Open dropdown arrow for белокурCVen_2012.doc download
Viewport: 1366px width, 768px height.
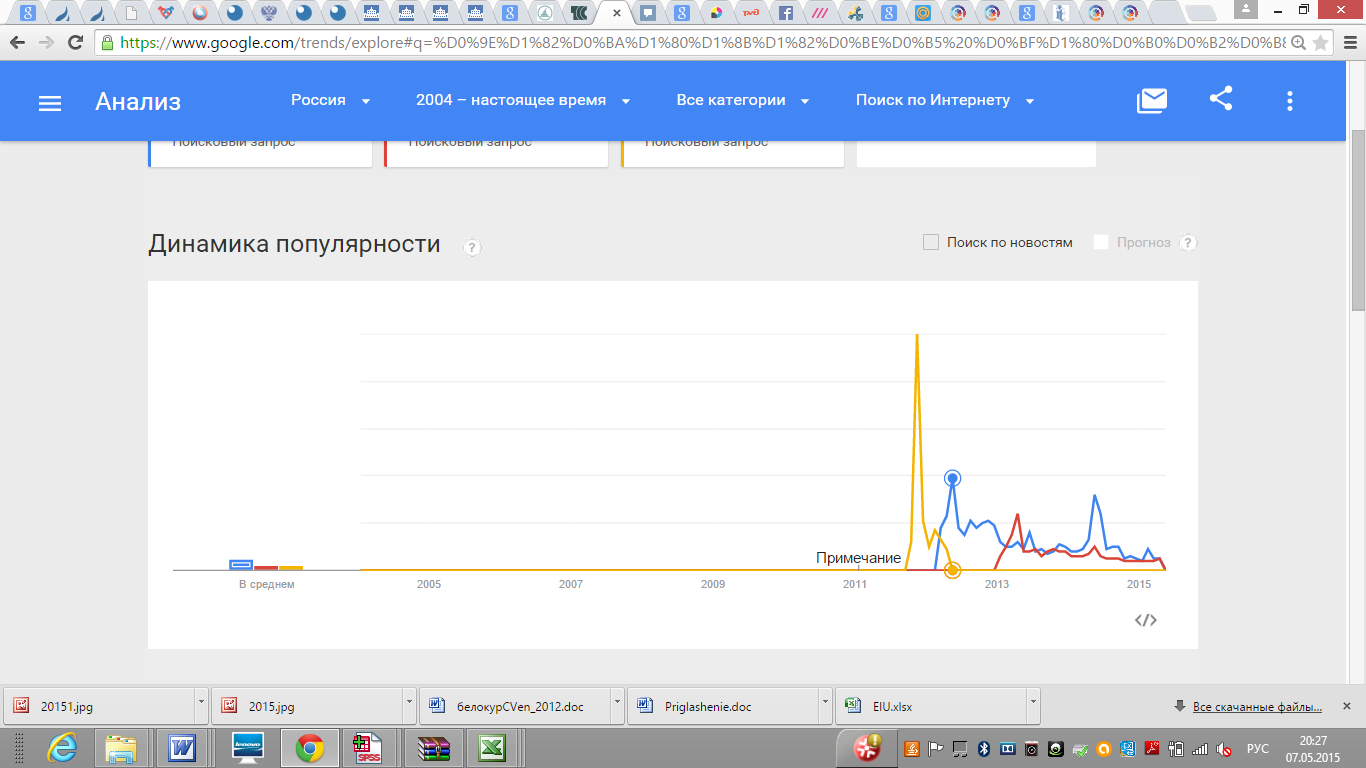point(617,705)
